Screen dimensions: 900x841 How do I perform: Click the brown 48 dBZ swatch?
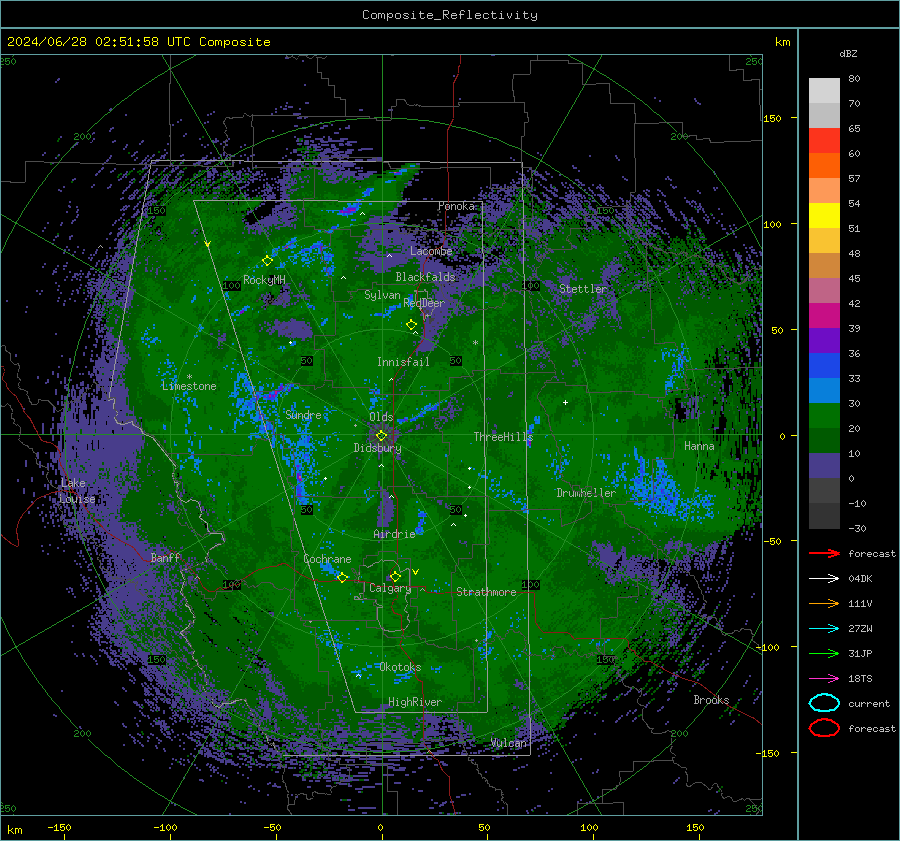click(824, 266)
